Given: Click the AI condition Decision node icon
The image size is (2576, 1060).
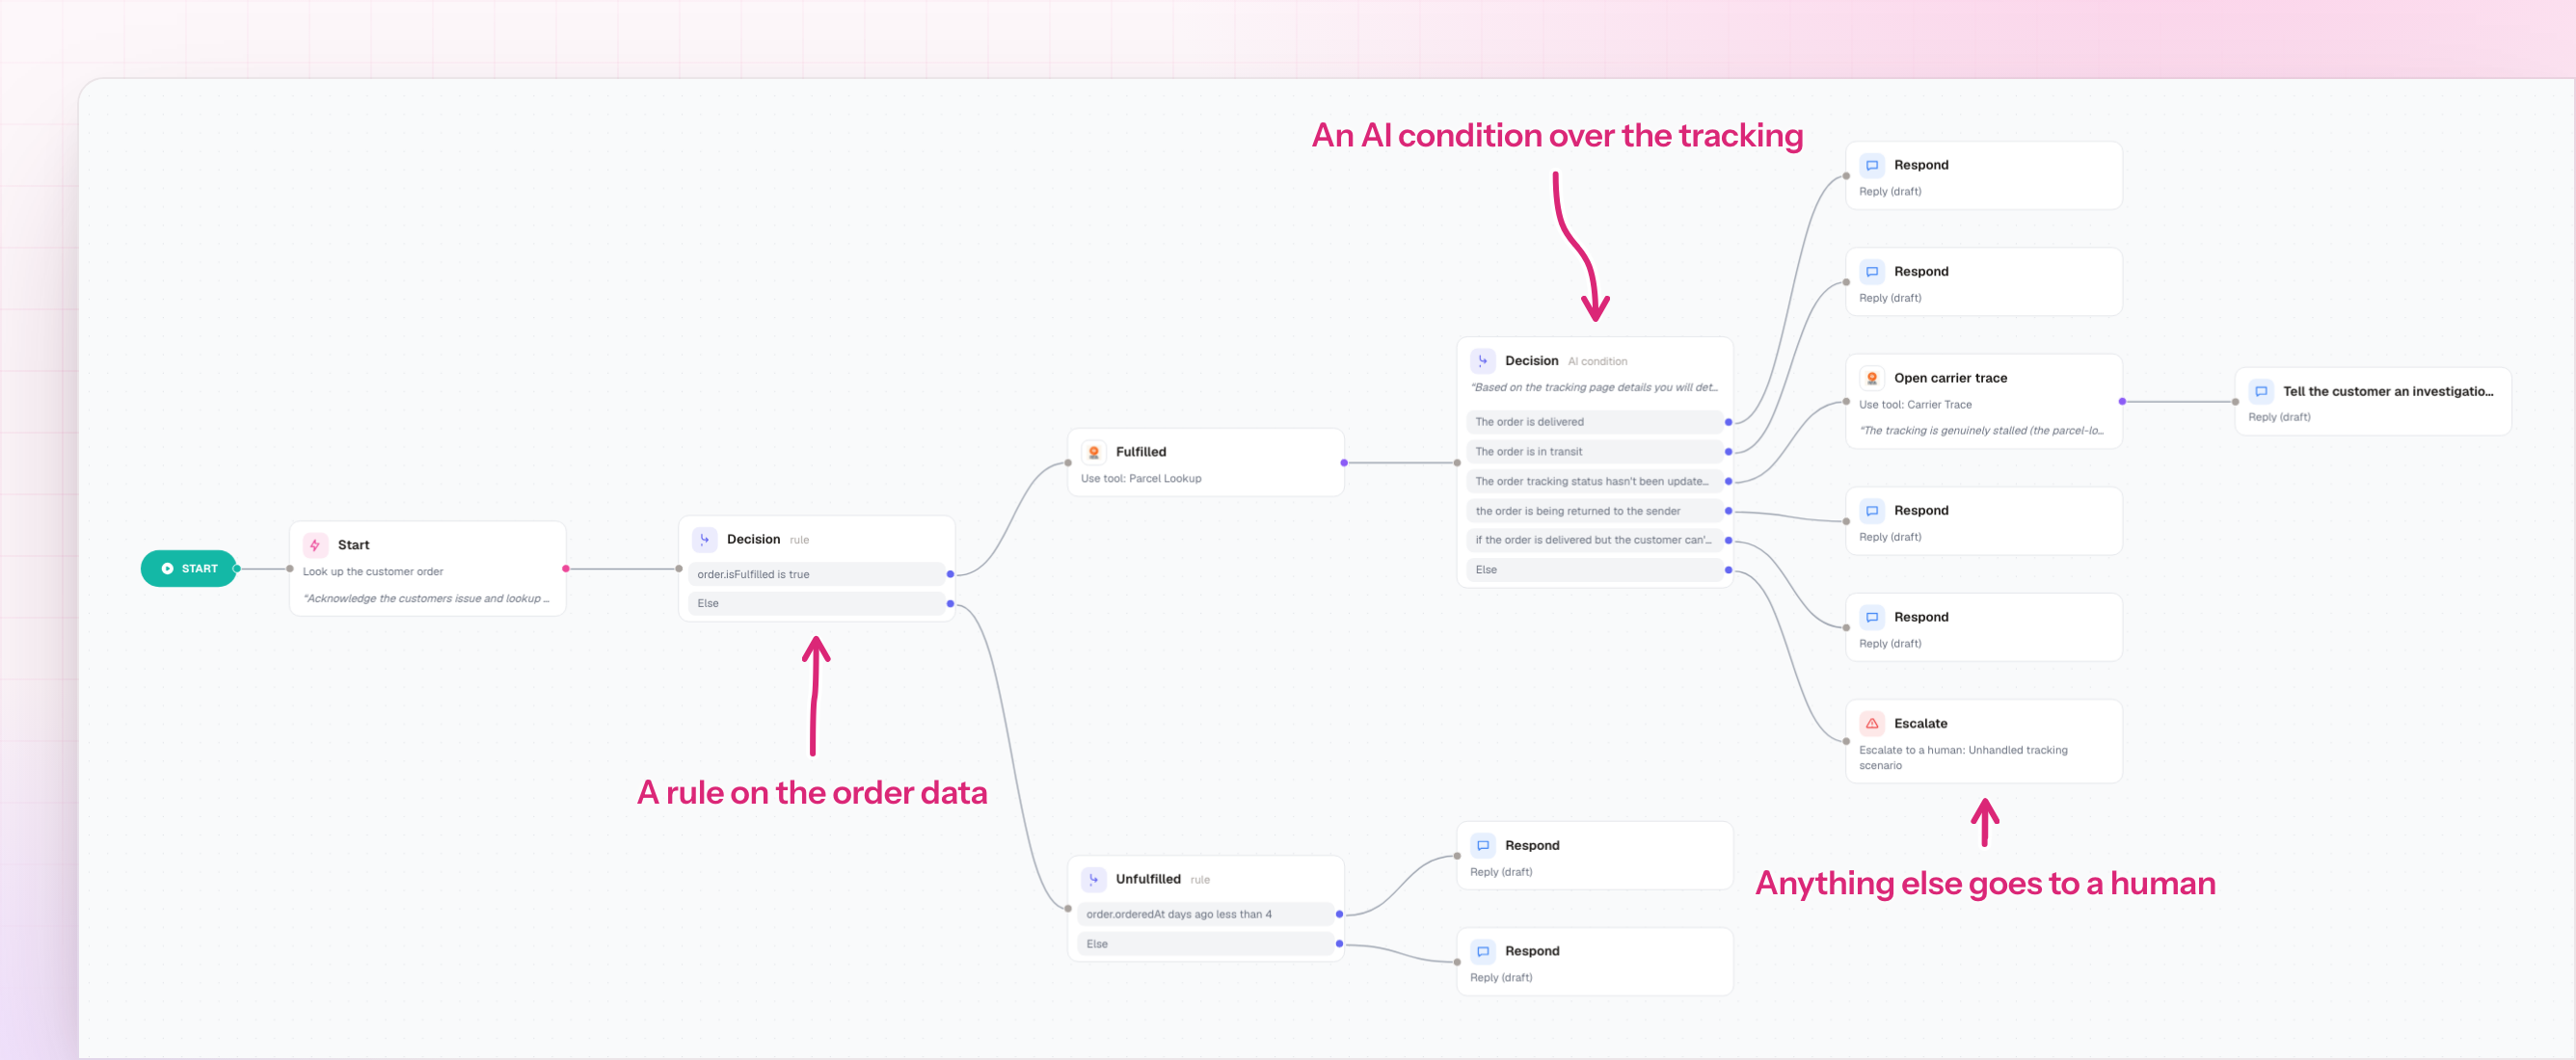Looking at the screenshot, I should 1482,361.
